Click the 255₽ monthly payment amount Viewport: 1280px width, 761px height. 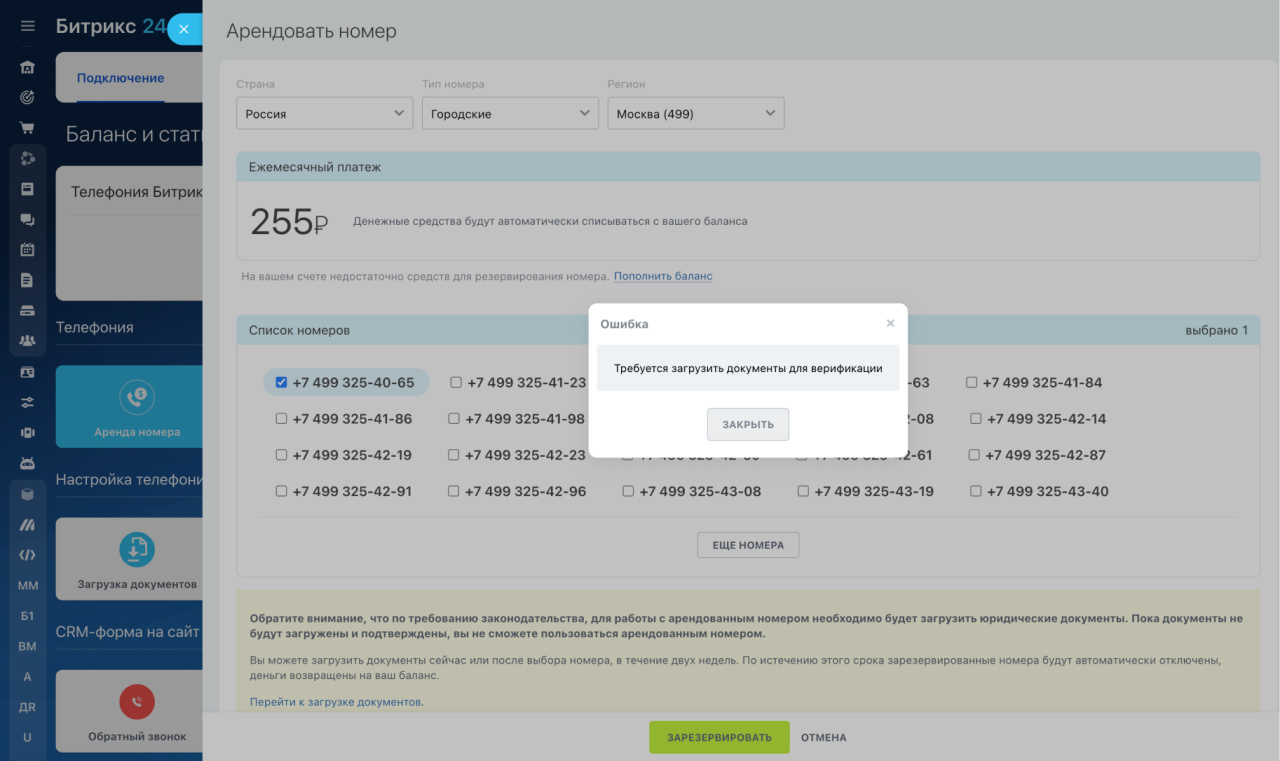289,221
